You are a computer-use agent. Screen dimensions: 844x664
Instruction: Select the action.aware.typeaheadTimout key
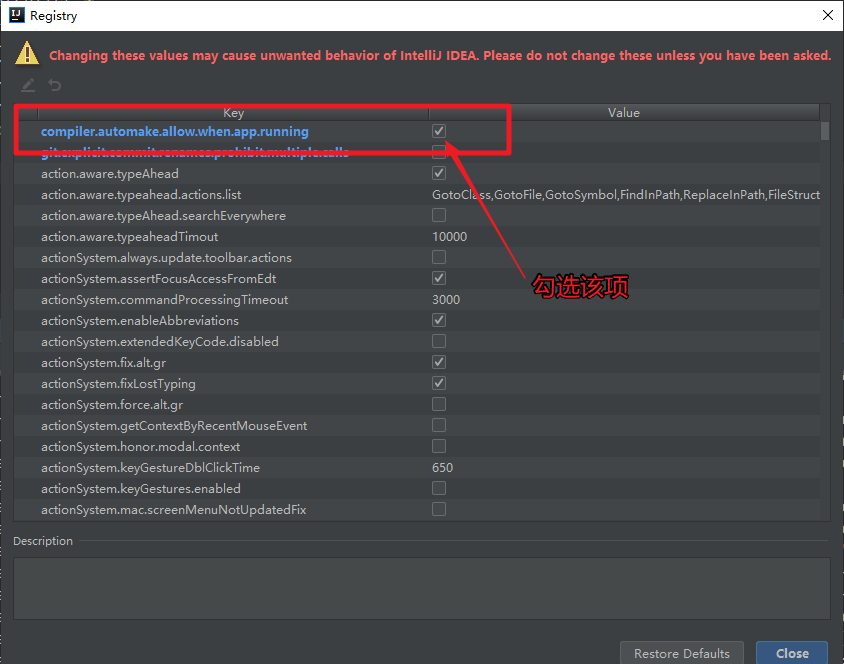pos(130,236)
